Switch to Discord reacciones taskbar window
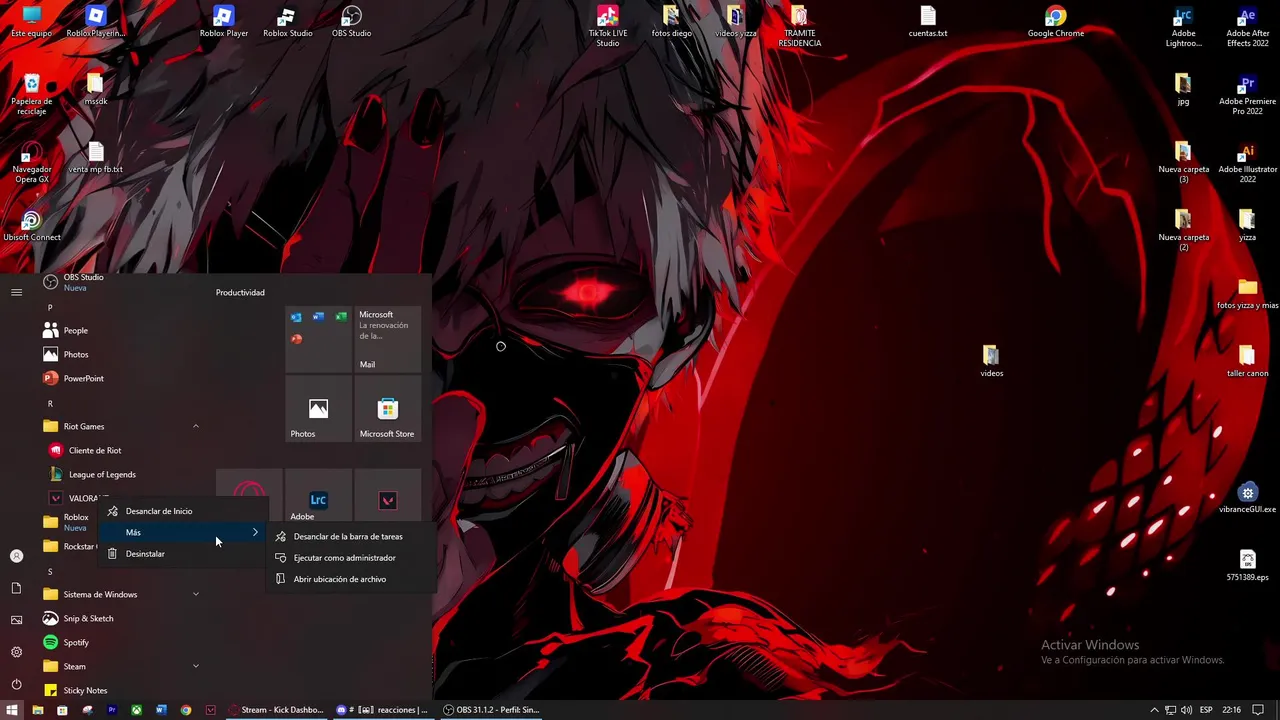 pos(383,710)
